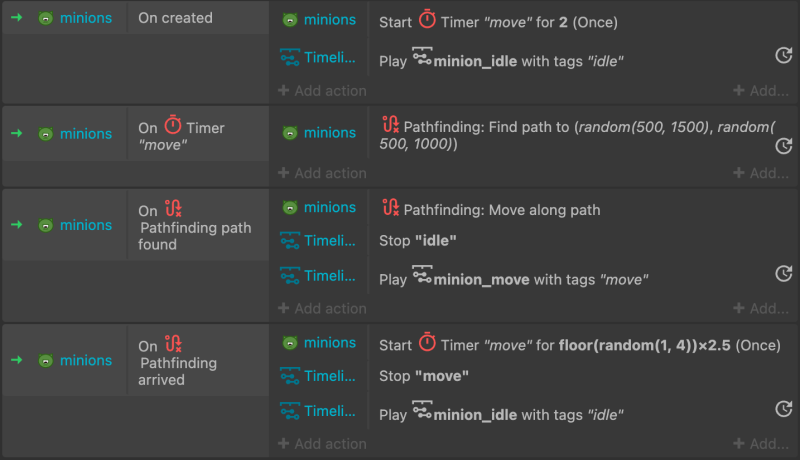Add action under the On created event
The image size is (800, 460).
pos(322,91)
